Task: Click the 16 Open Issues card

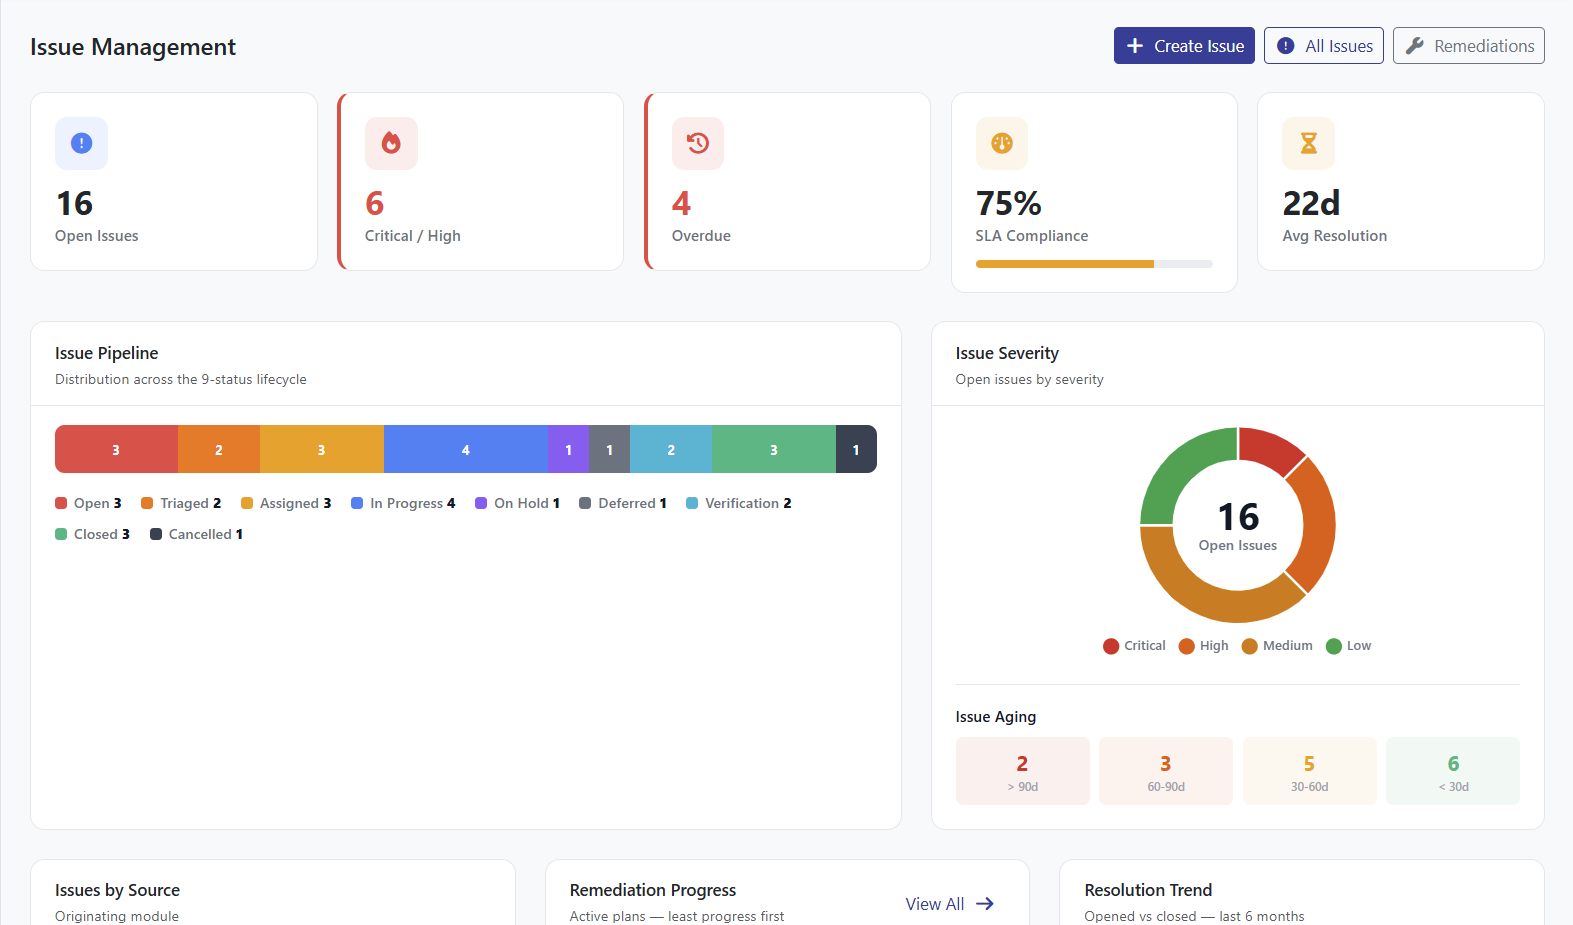Action: pyautogui.click(x=174, y=181)
